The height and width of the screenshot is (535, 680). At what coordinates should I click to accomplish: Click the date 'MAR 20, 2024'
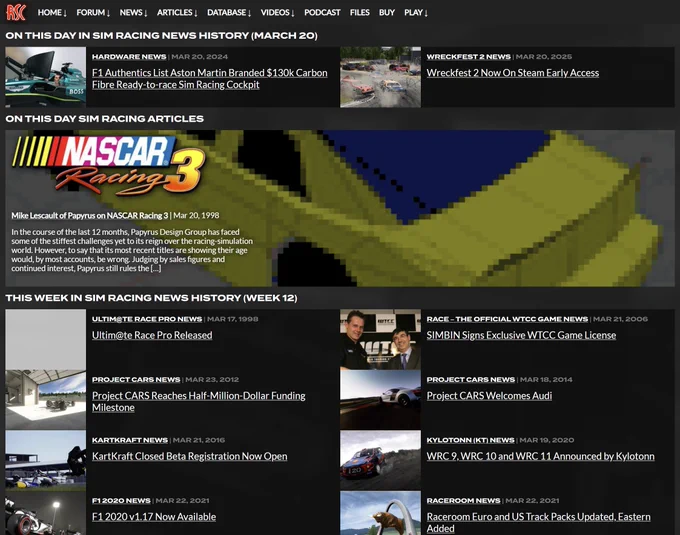point(199,57)
